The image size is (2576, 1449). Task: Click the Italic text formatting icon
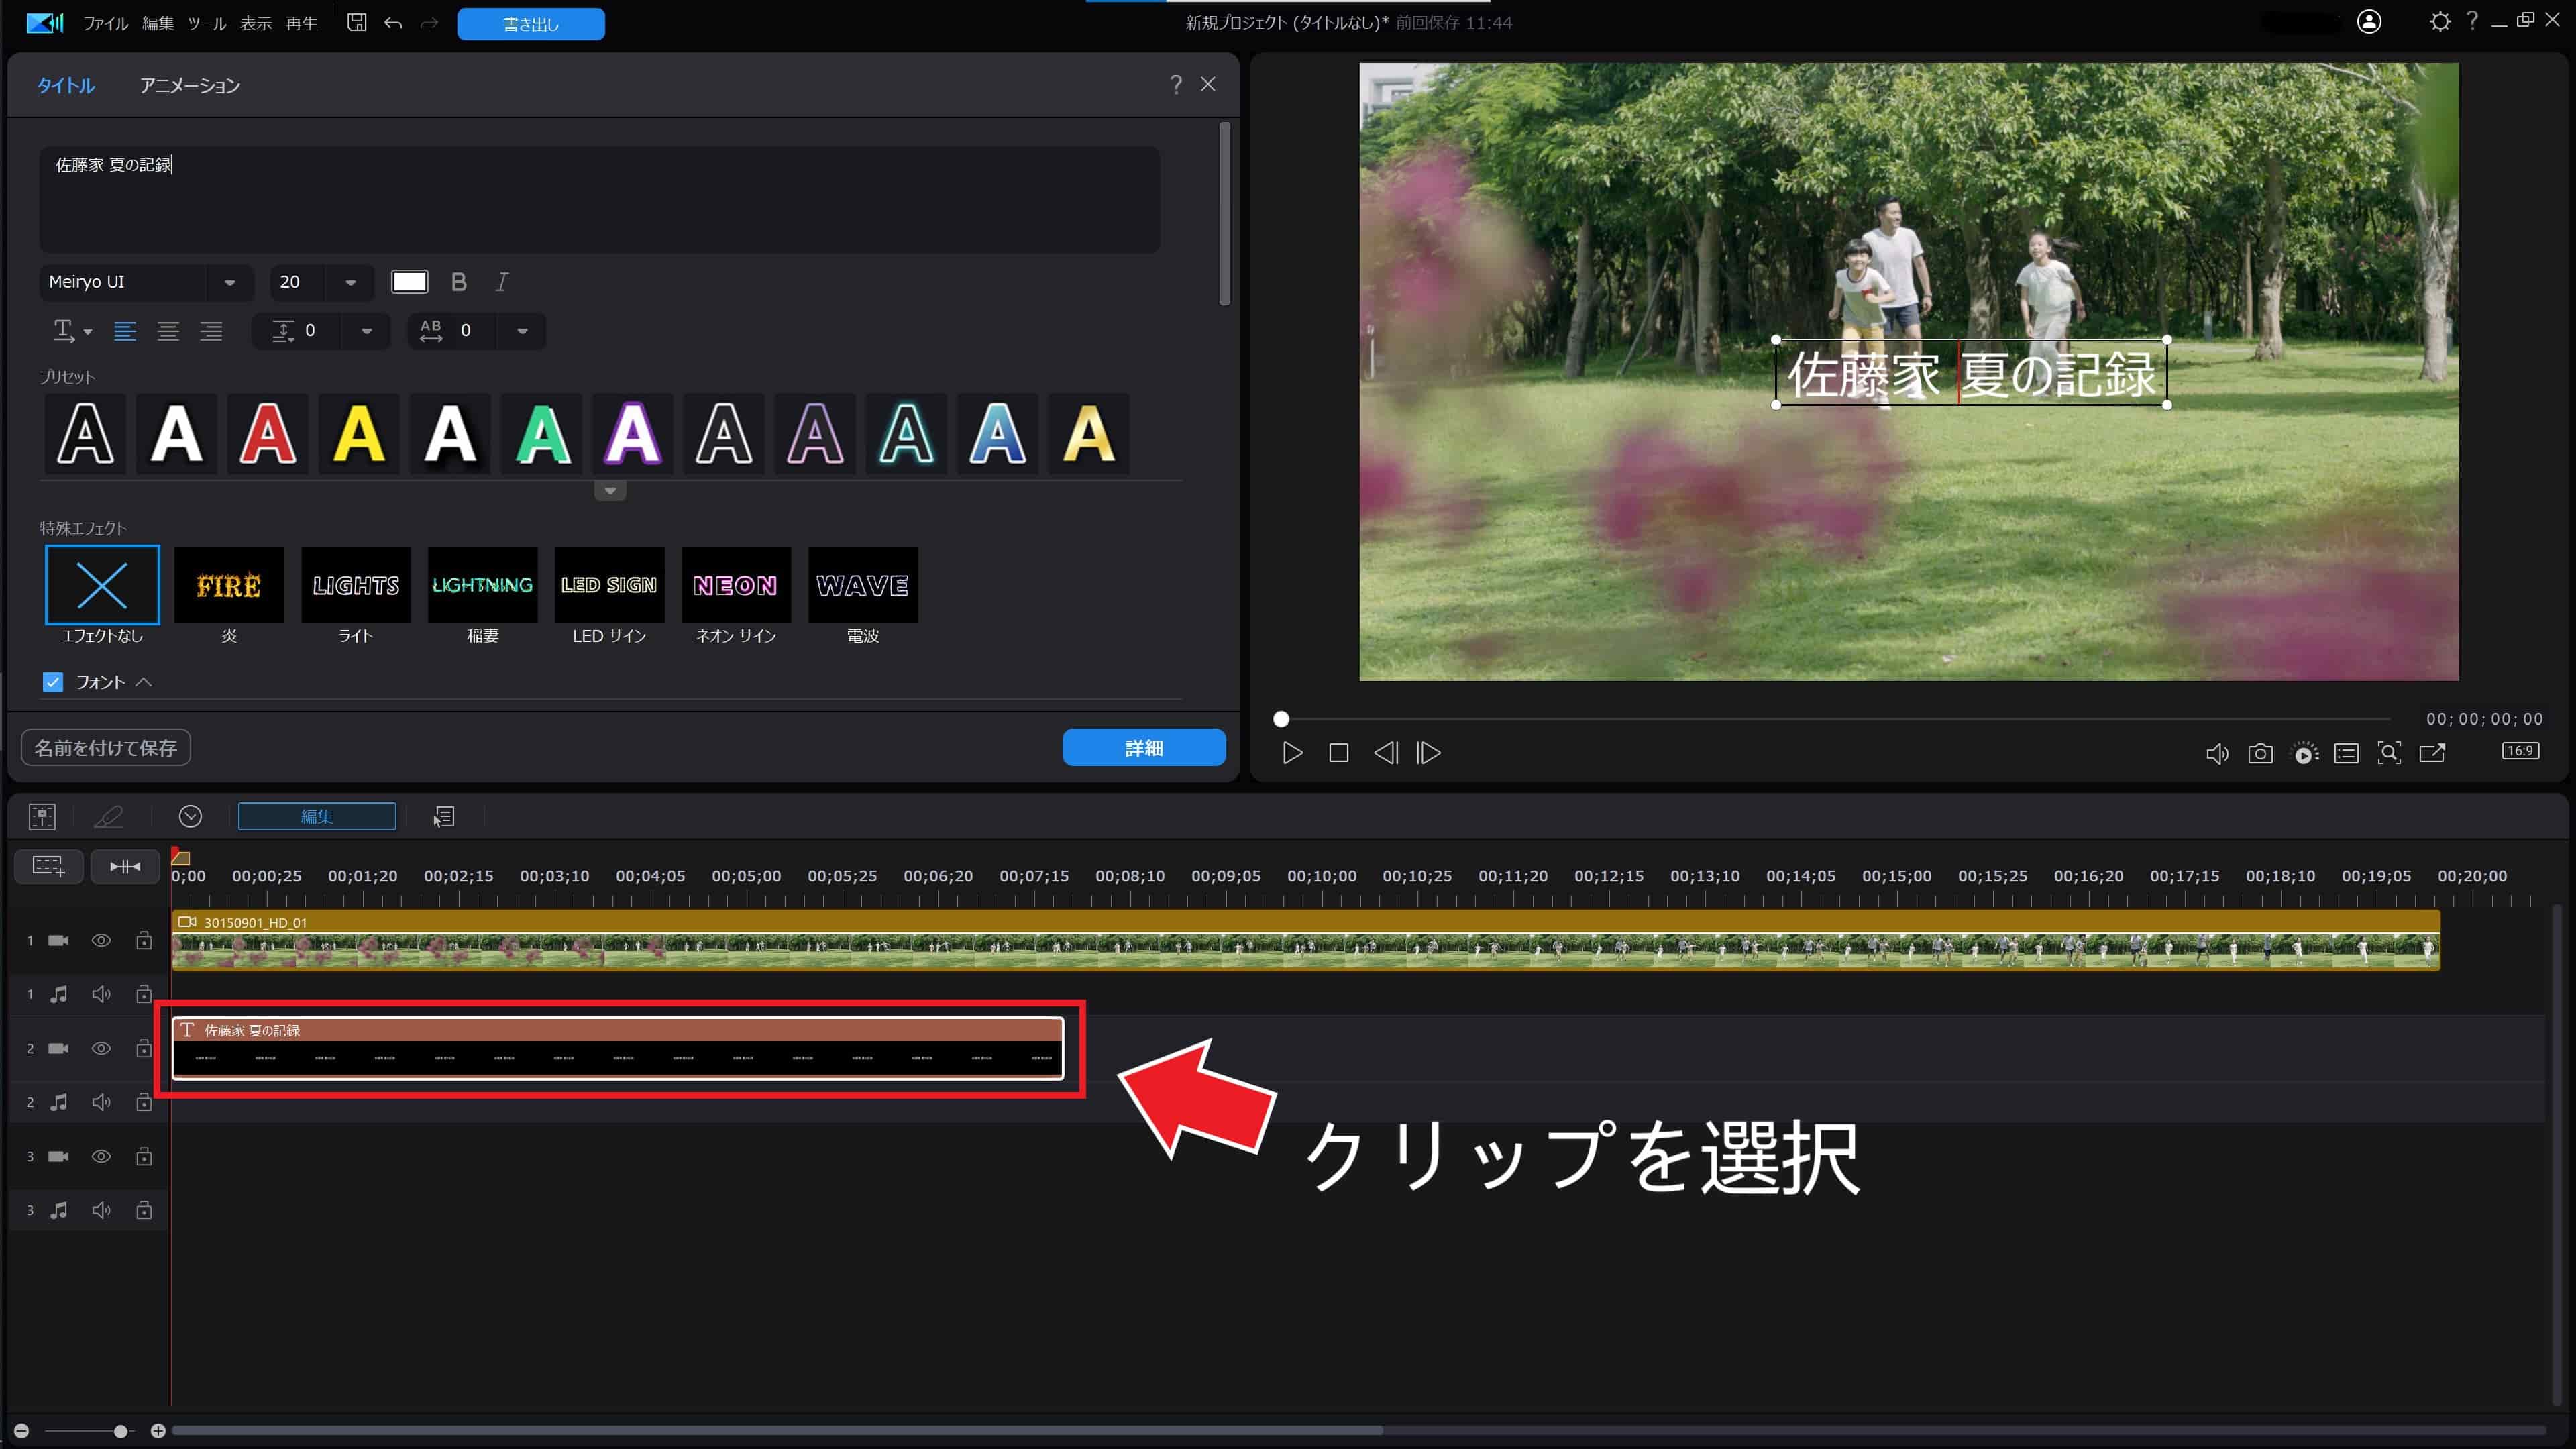(x=502, y=282)
